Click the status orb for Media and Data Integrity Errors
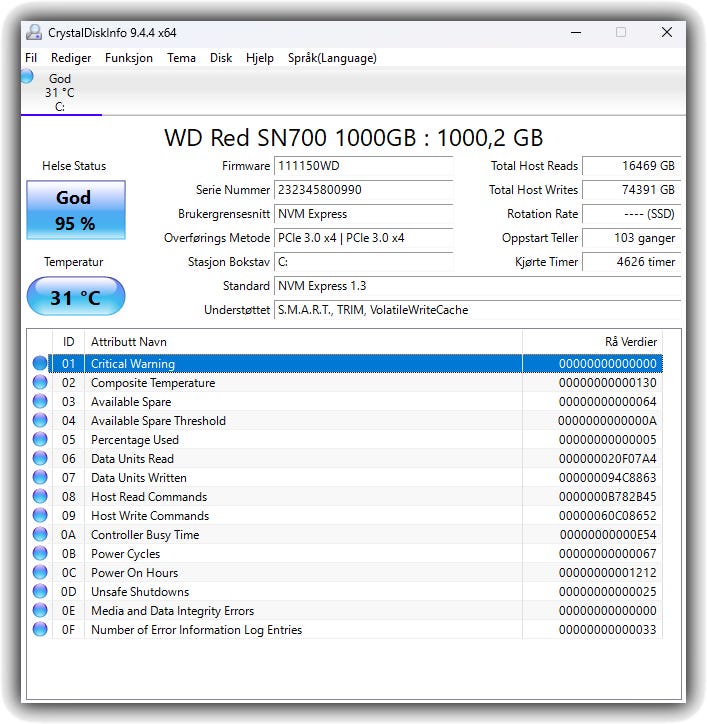This screenshot has height=724, width=707. click(40, 610)
